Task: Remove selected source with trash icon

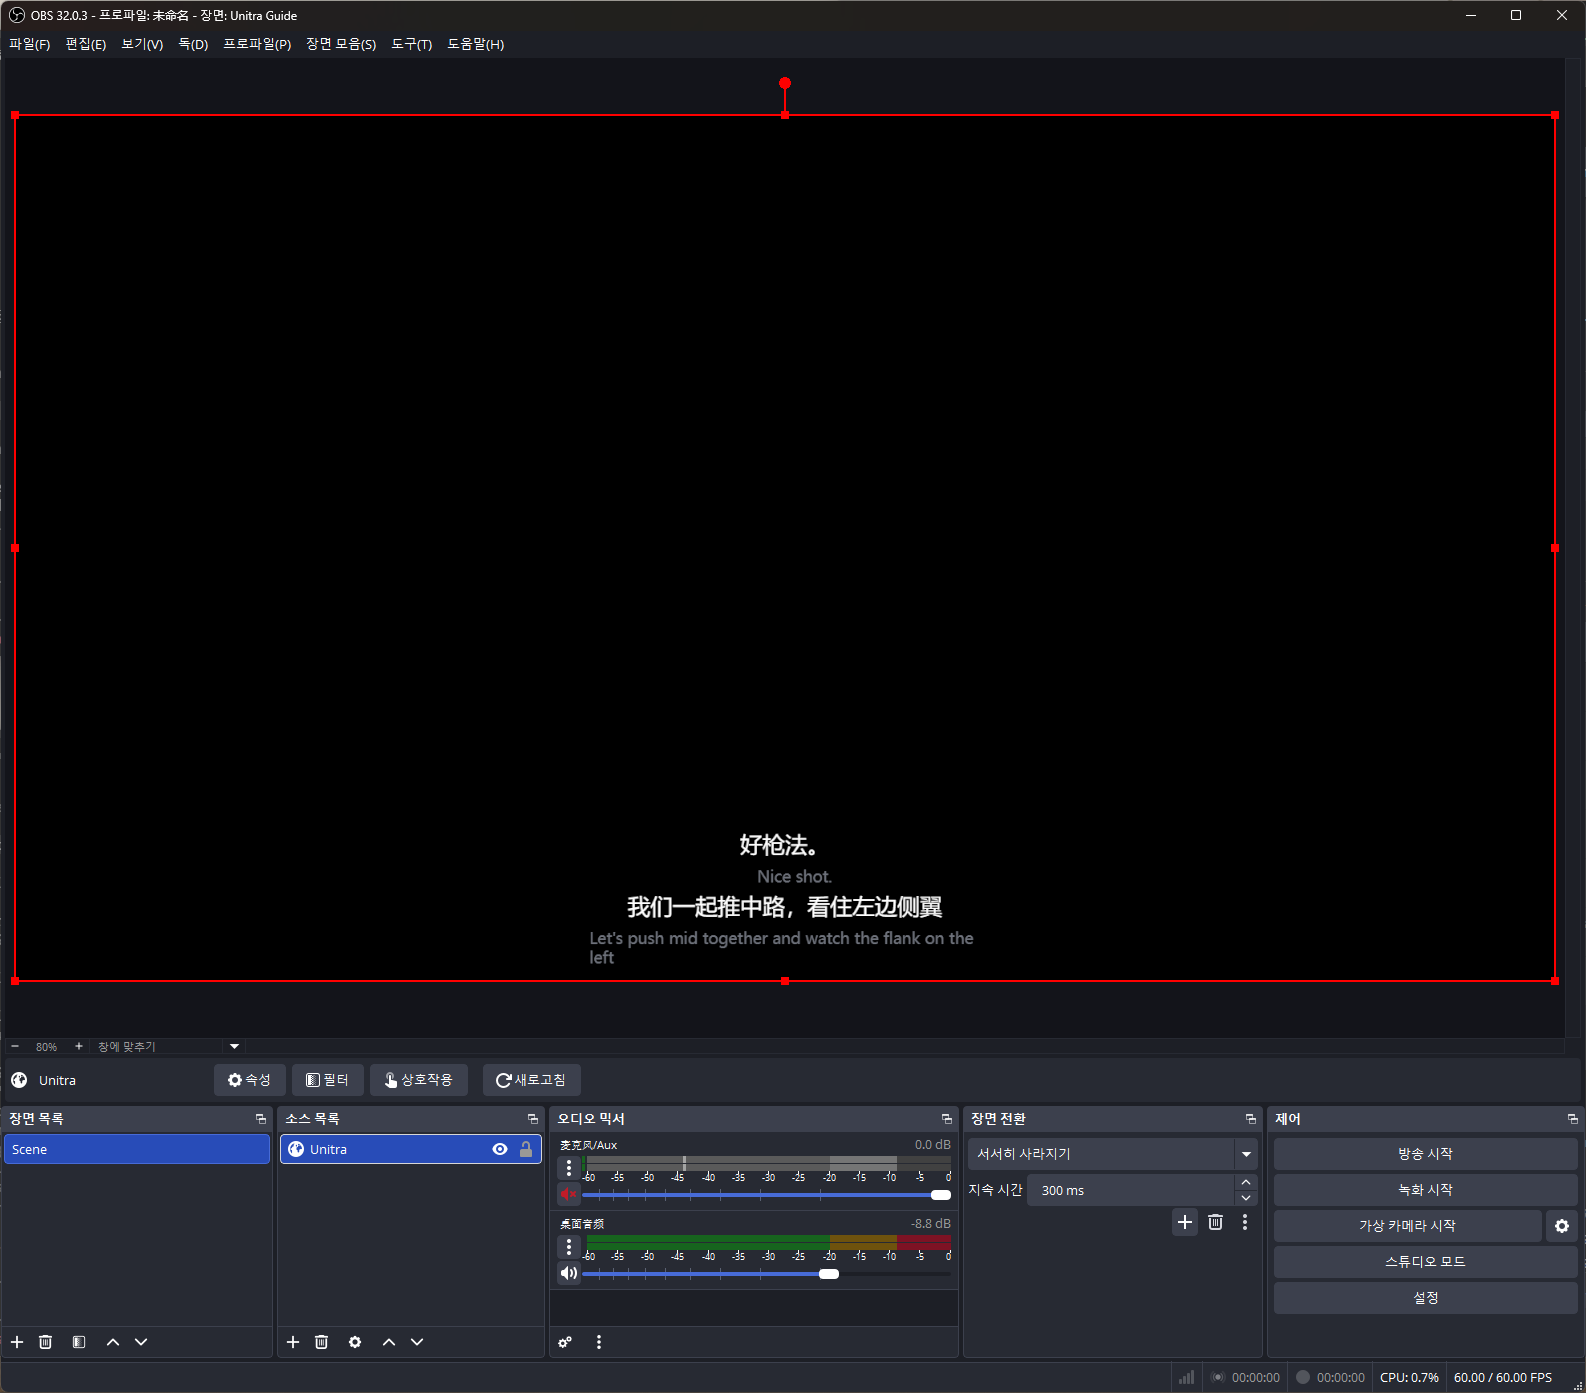Action: (x=321, y=1342)
